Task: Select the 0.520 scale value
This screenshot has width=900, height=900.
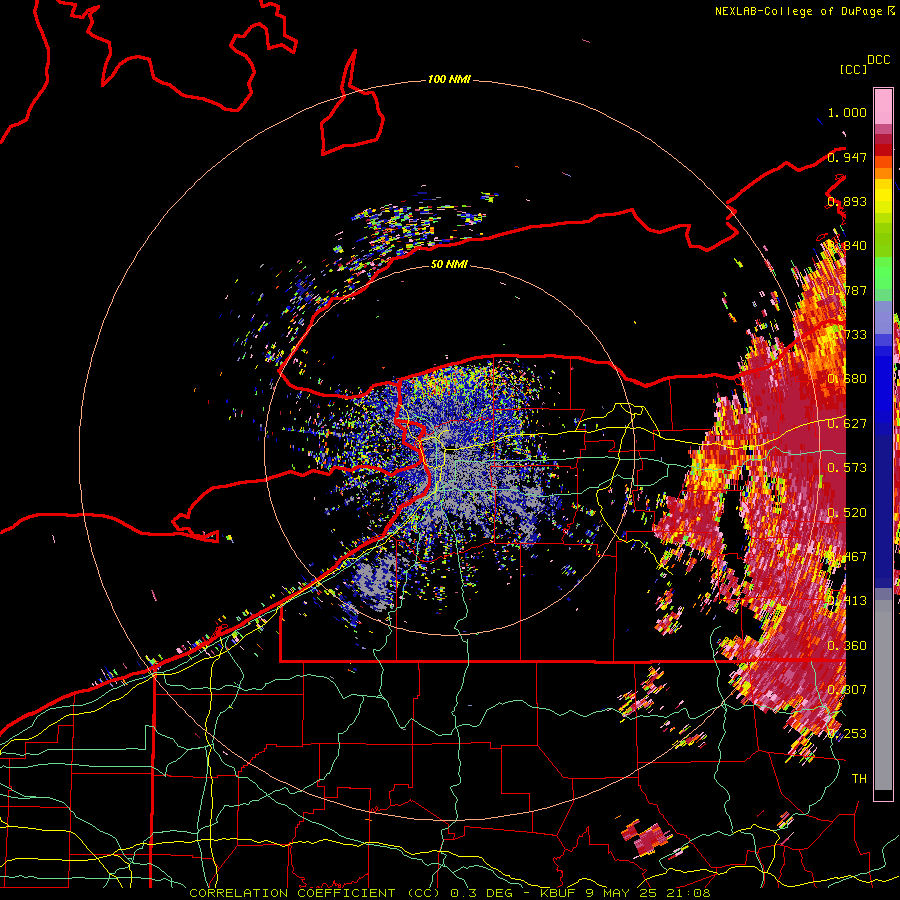Action: click(x=847, y=513)
